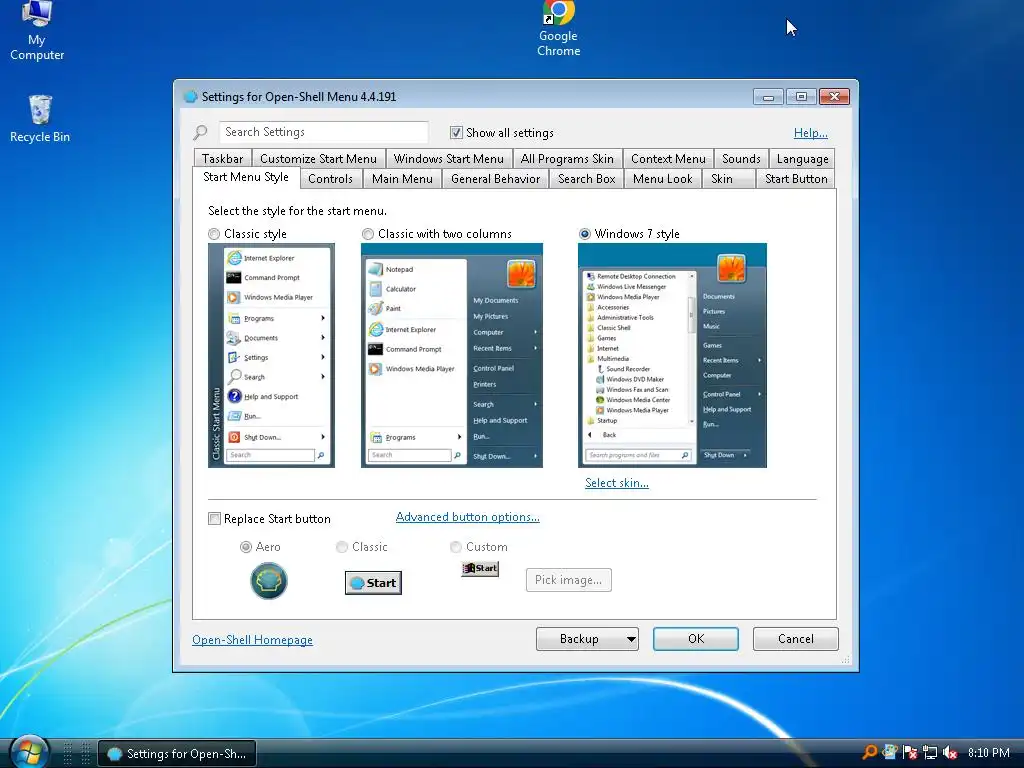Click the OK button
This screenshot has height=768, width=1024.
point(696,639)
